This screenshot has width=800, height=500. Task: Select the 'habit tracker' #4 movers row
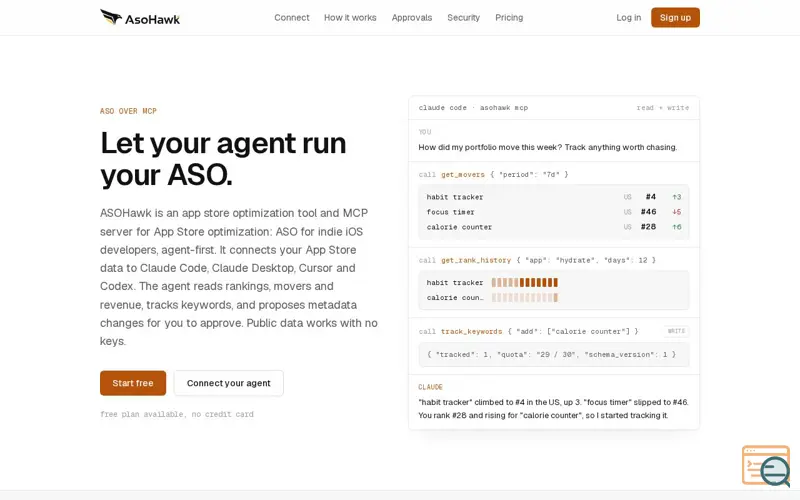click(554, 197)
